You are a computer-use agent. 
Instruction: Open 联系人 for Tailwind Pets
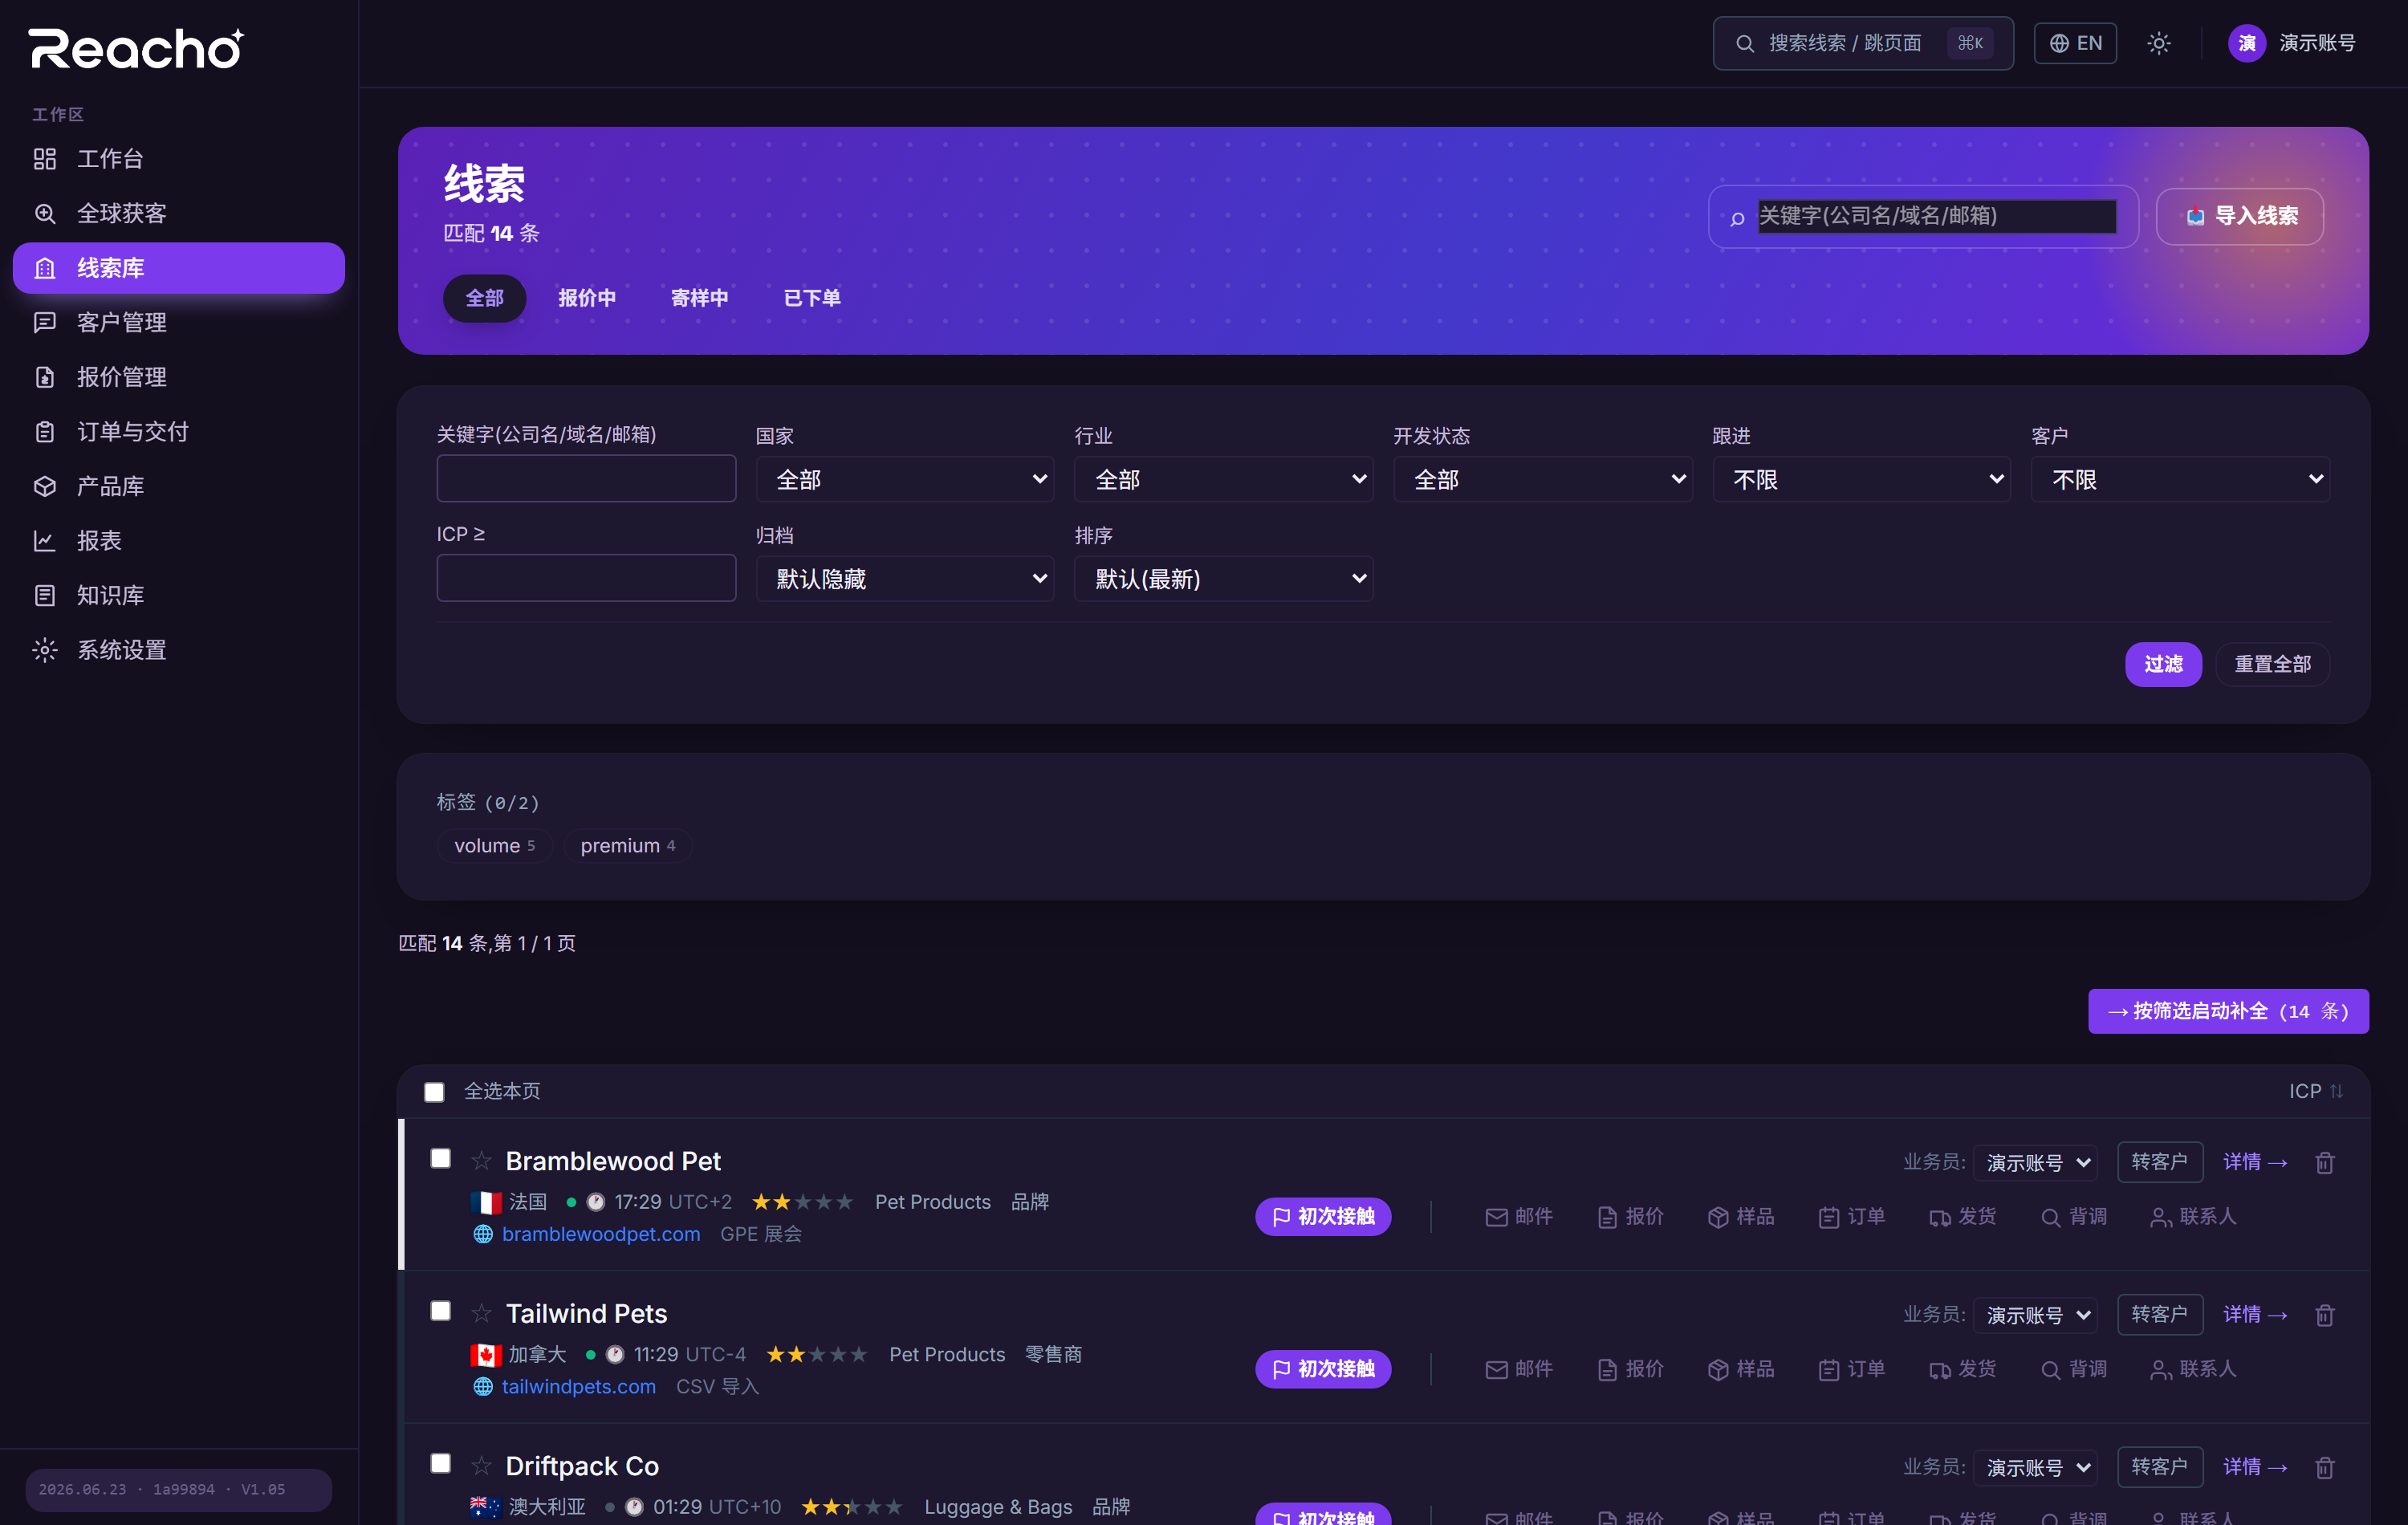tap(2193, 1369)
